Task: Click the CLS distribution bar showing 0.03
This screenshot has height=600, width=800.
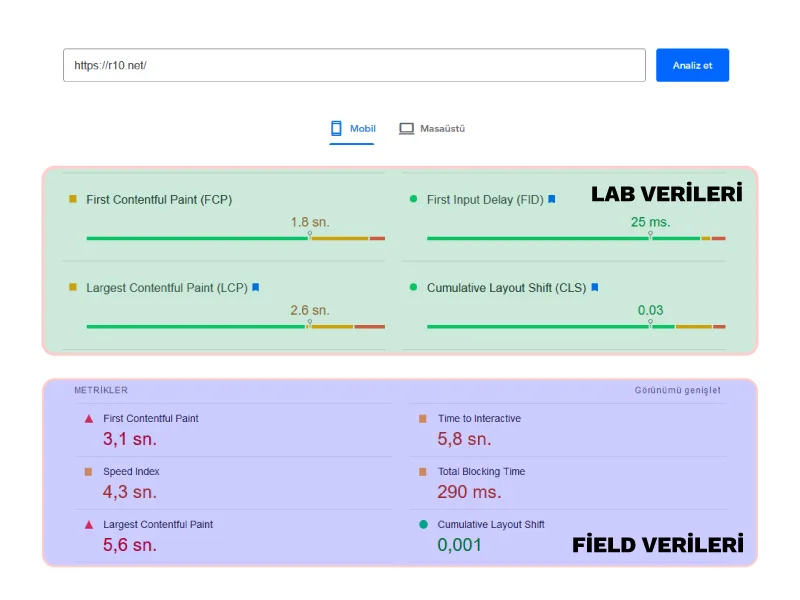Action: (575, 326)
